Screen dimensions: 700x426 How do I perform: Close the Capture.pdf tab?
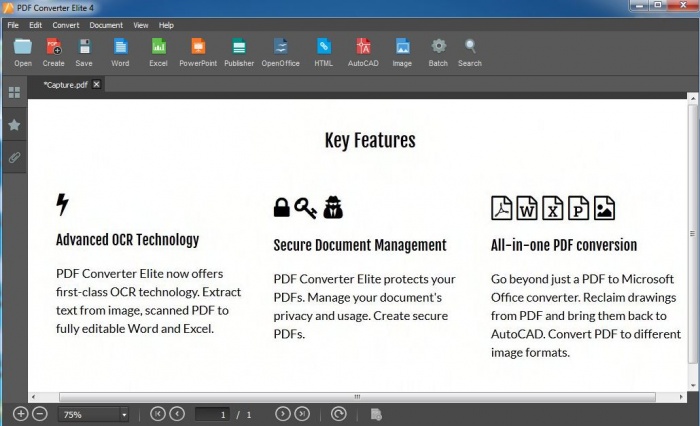pos(96,84)
